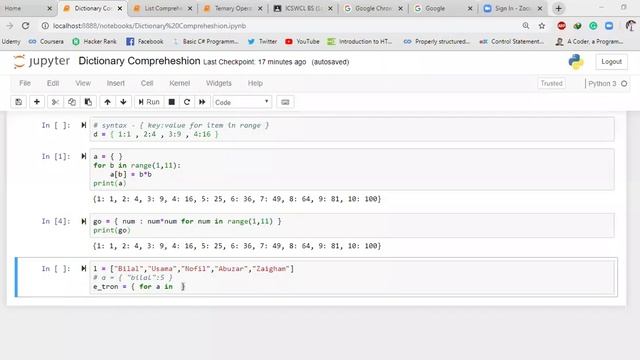Reload the page
The image size is (640, 360).
(x=25, y=26)
